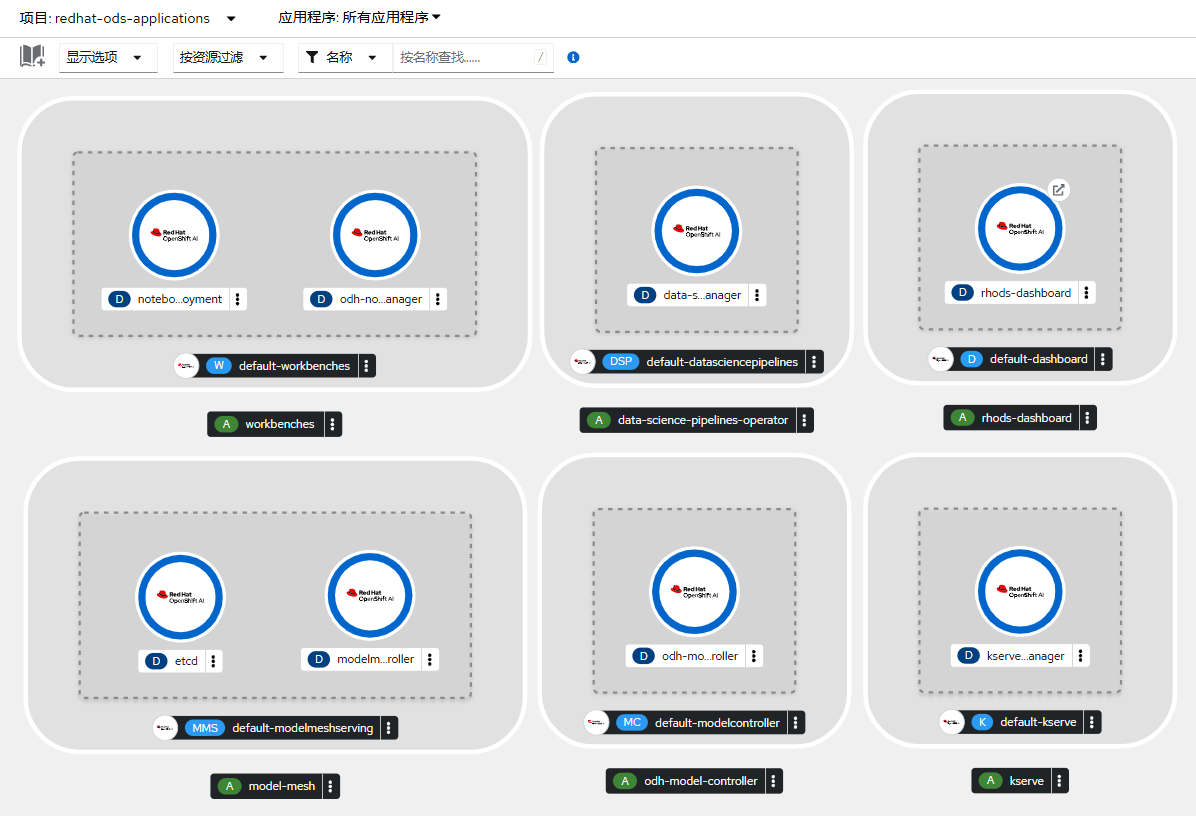Viewport: 1196px width, 816px height.
Task: Open the project redhat-ods-applications dropdown
Action: pos(128,18)
